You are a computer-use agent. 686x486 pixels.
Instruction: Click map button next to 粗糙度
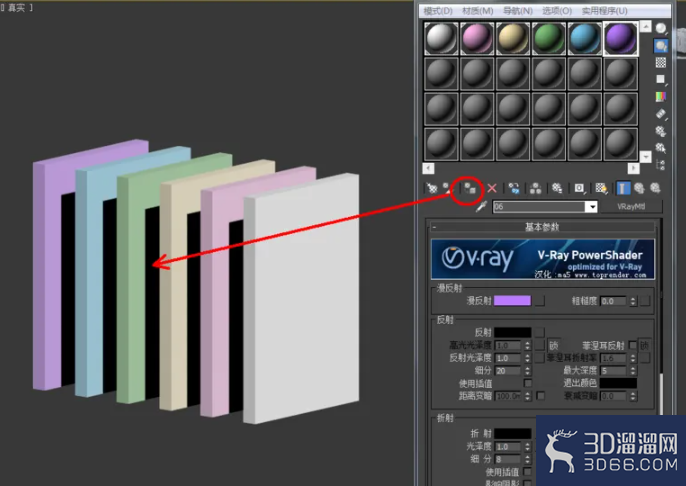(645, 301)
